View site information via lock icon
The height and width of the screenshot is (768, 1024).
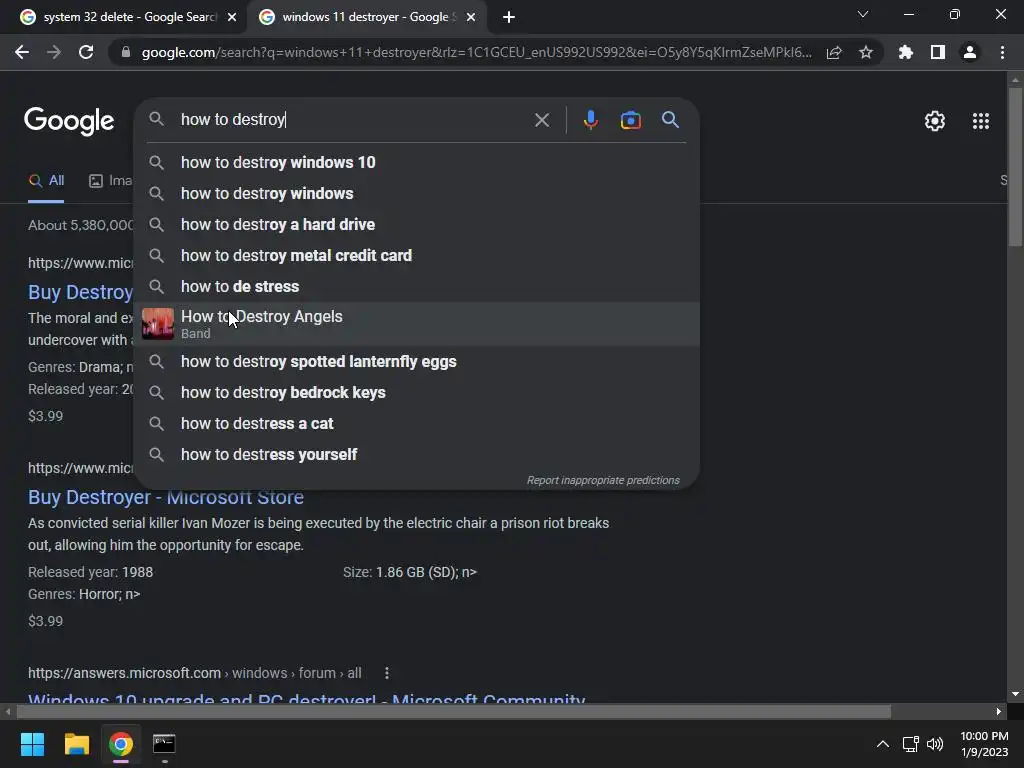(126, 52)
